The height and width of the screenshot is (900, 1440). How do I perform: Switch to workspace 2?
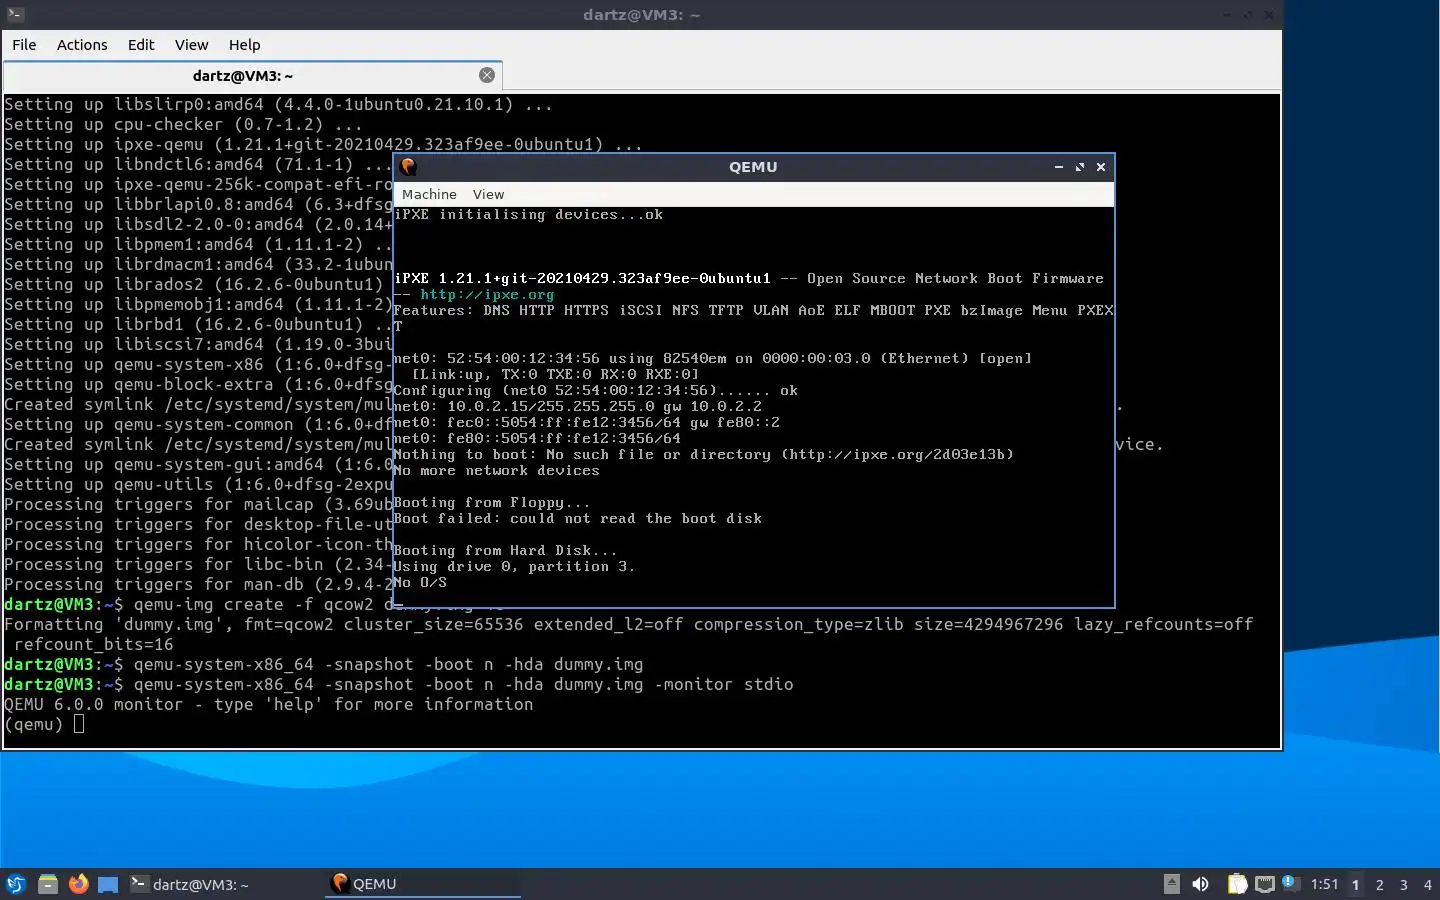tap(1380, 884)
